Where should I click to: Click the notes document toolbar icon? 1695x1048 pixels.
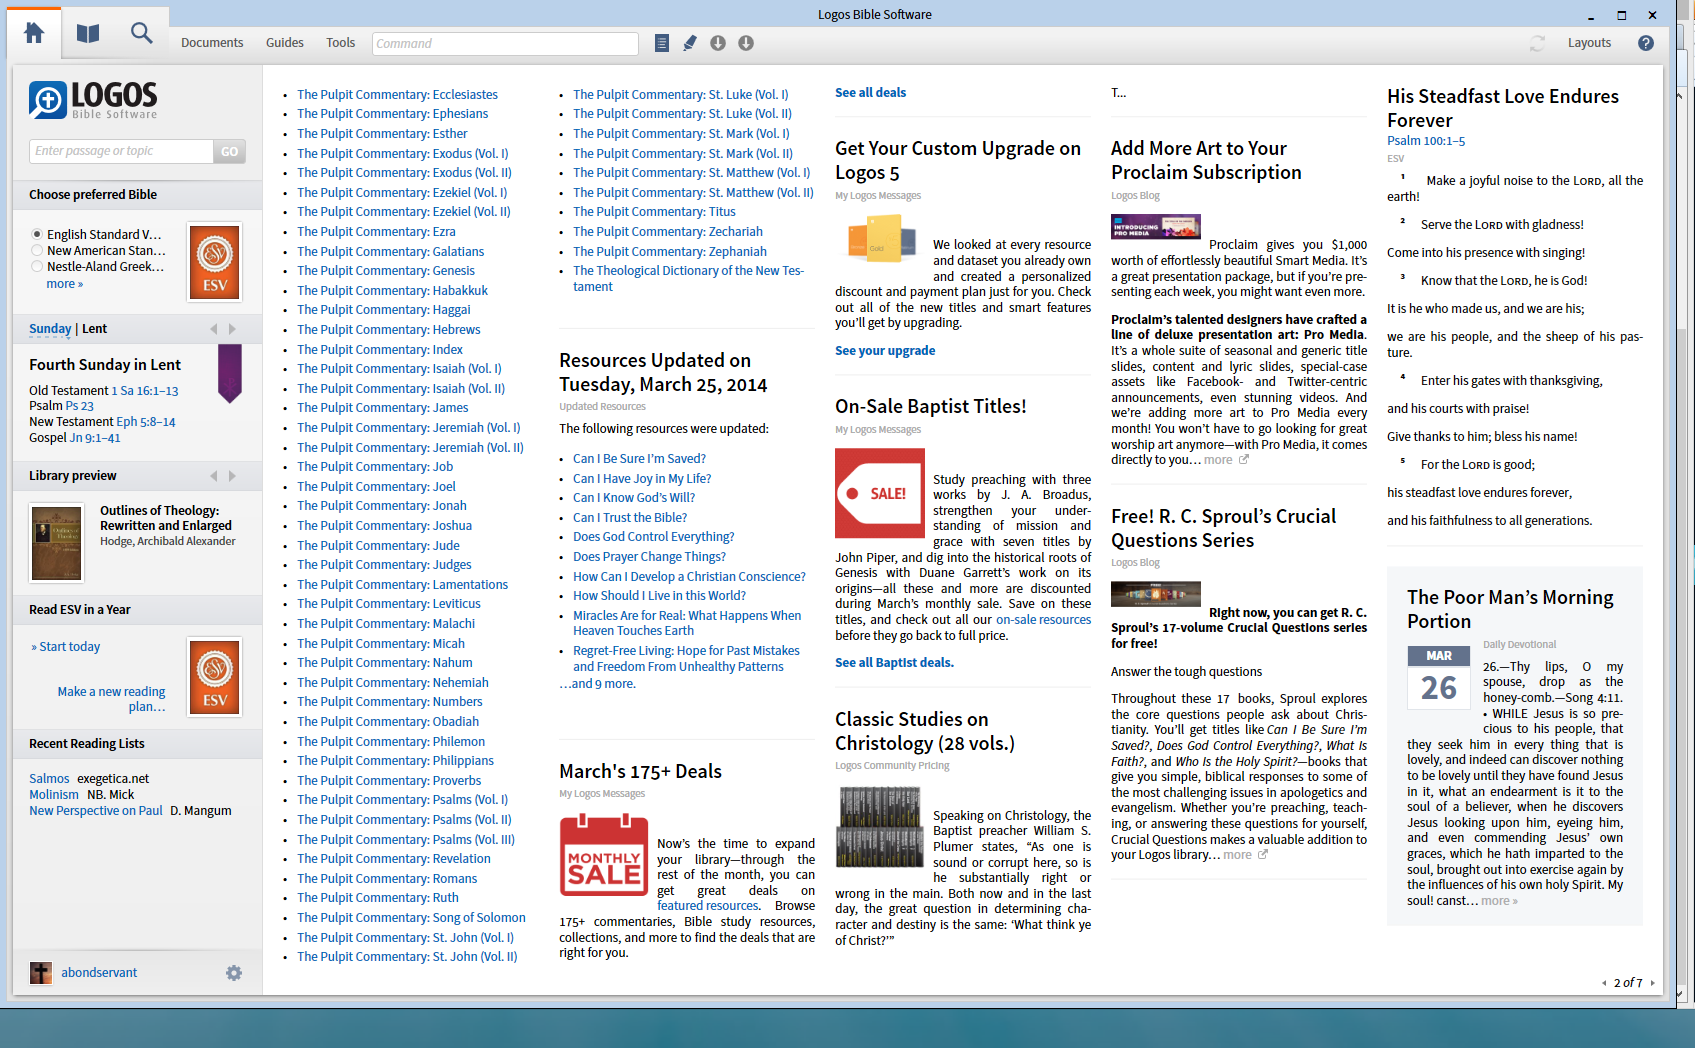click(661, 43)
